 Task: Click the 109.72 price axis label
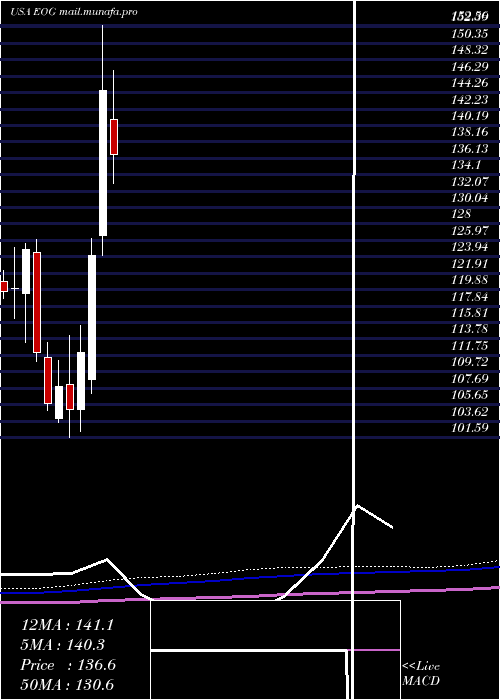(x=469, y=362)
